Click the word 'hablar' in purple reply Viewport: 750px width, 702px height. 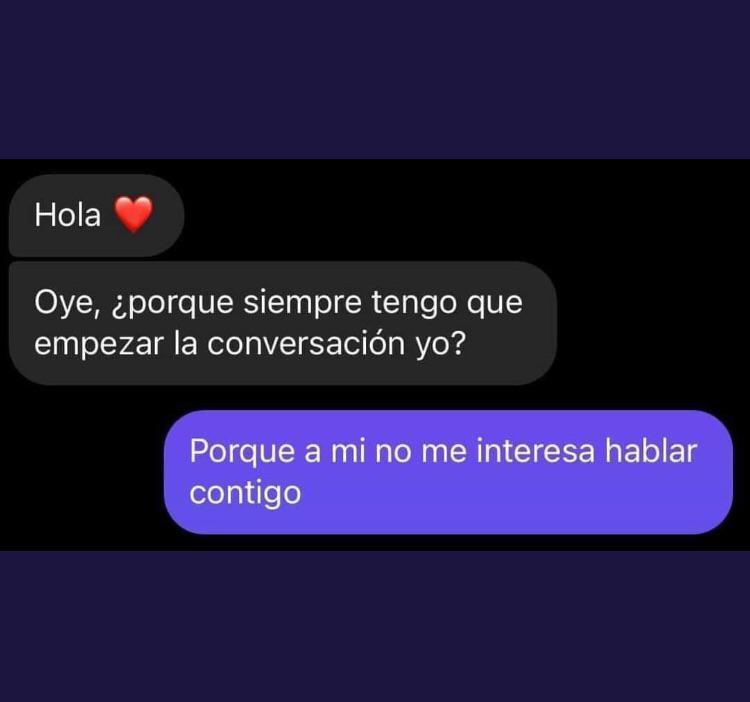pos(651,451)
